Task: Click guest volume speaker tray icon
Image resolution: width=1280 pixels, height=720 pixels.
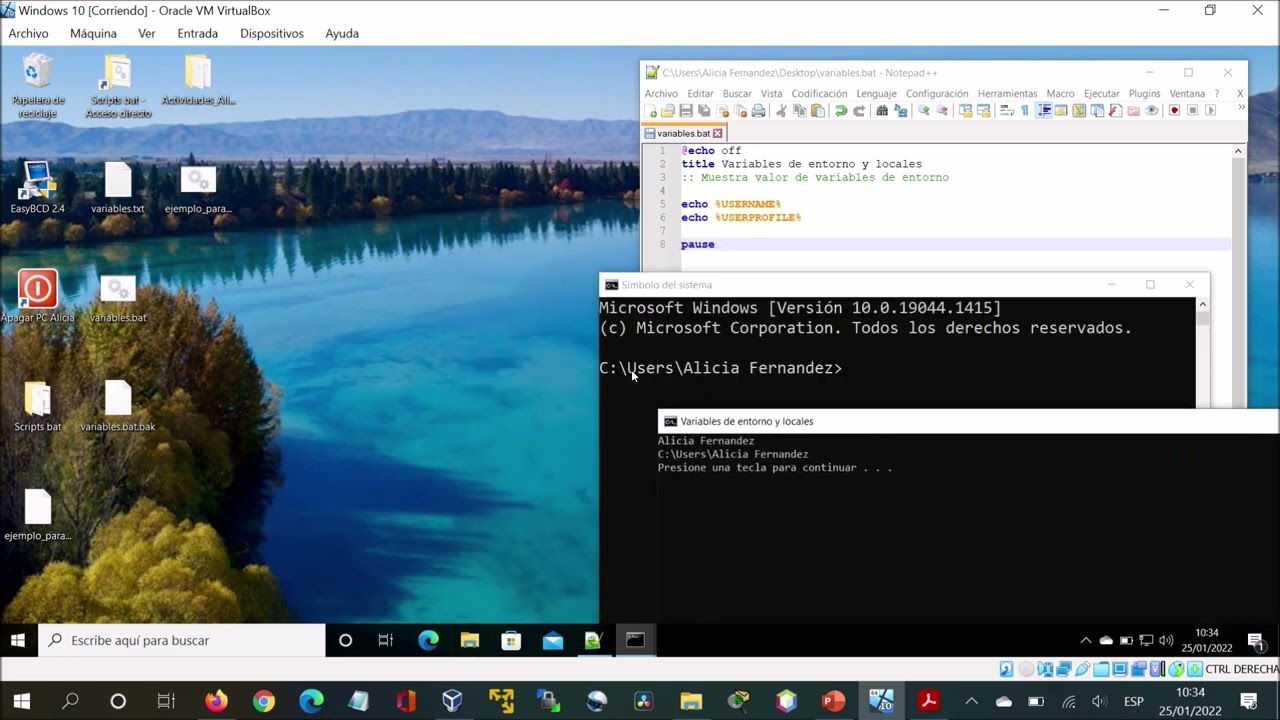Action: click(x=1166, y=640)
